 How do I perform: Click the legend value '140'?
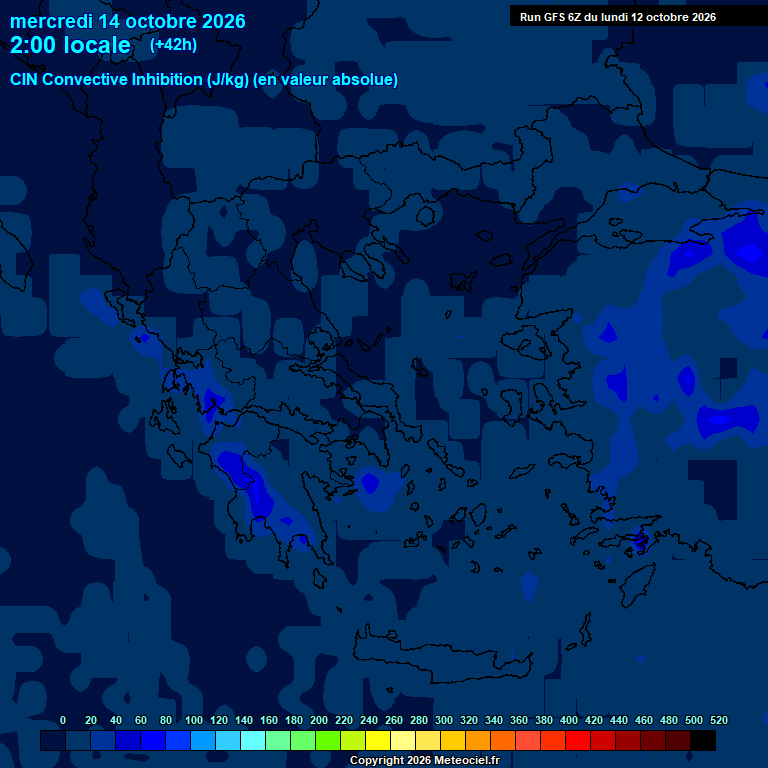tap(244, 720)
